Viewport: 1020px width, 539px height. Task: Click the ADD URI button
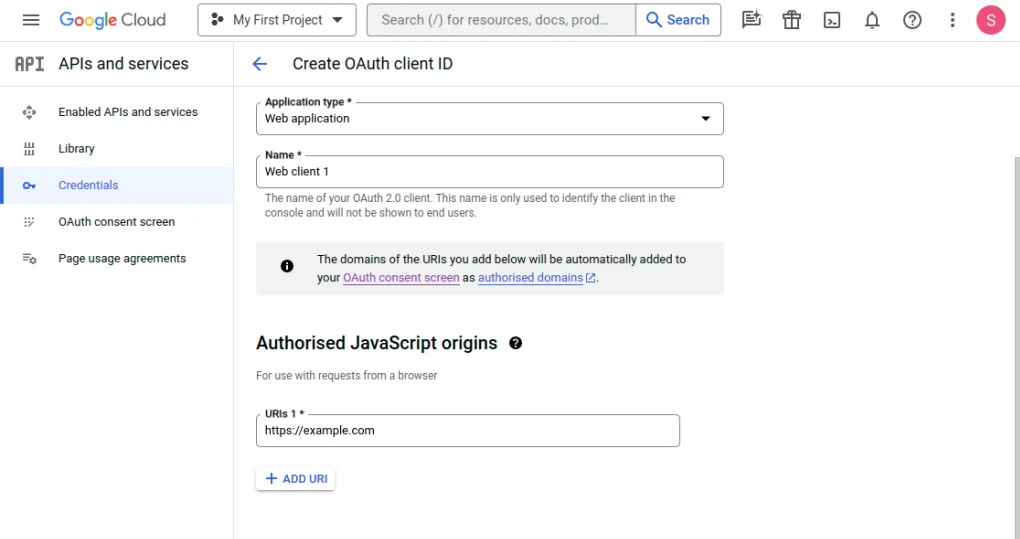coord(296,479)
